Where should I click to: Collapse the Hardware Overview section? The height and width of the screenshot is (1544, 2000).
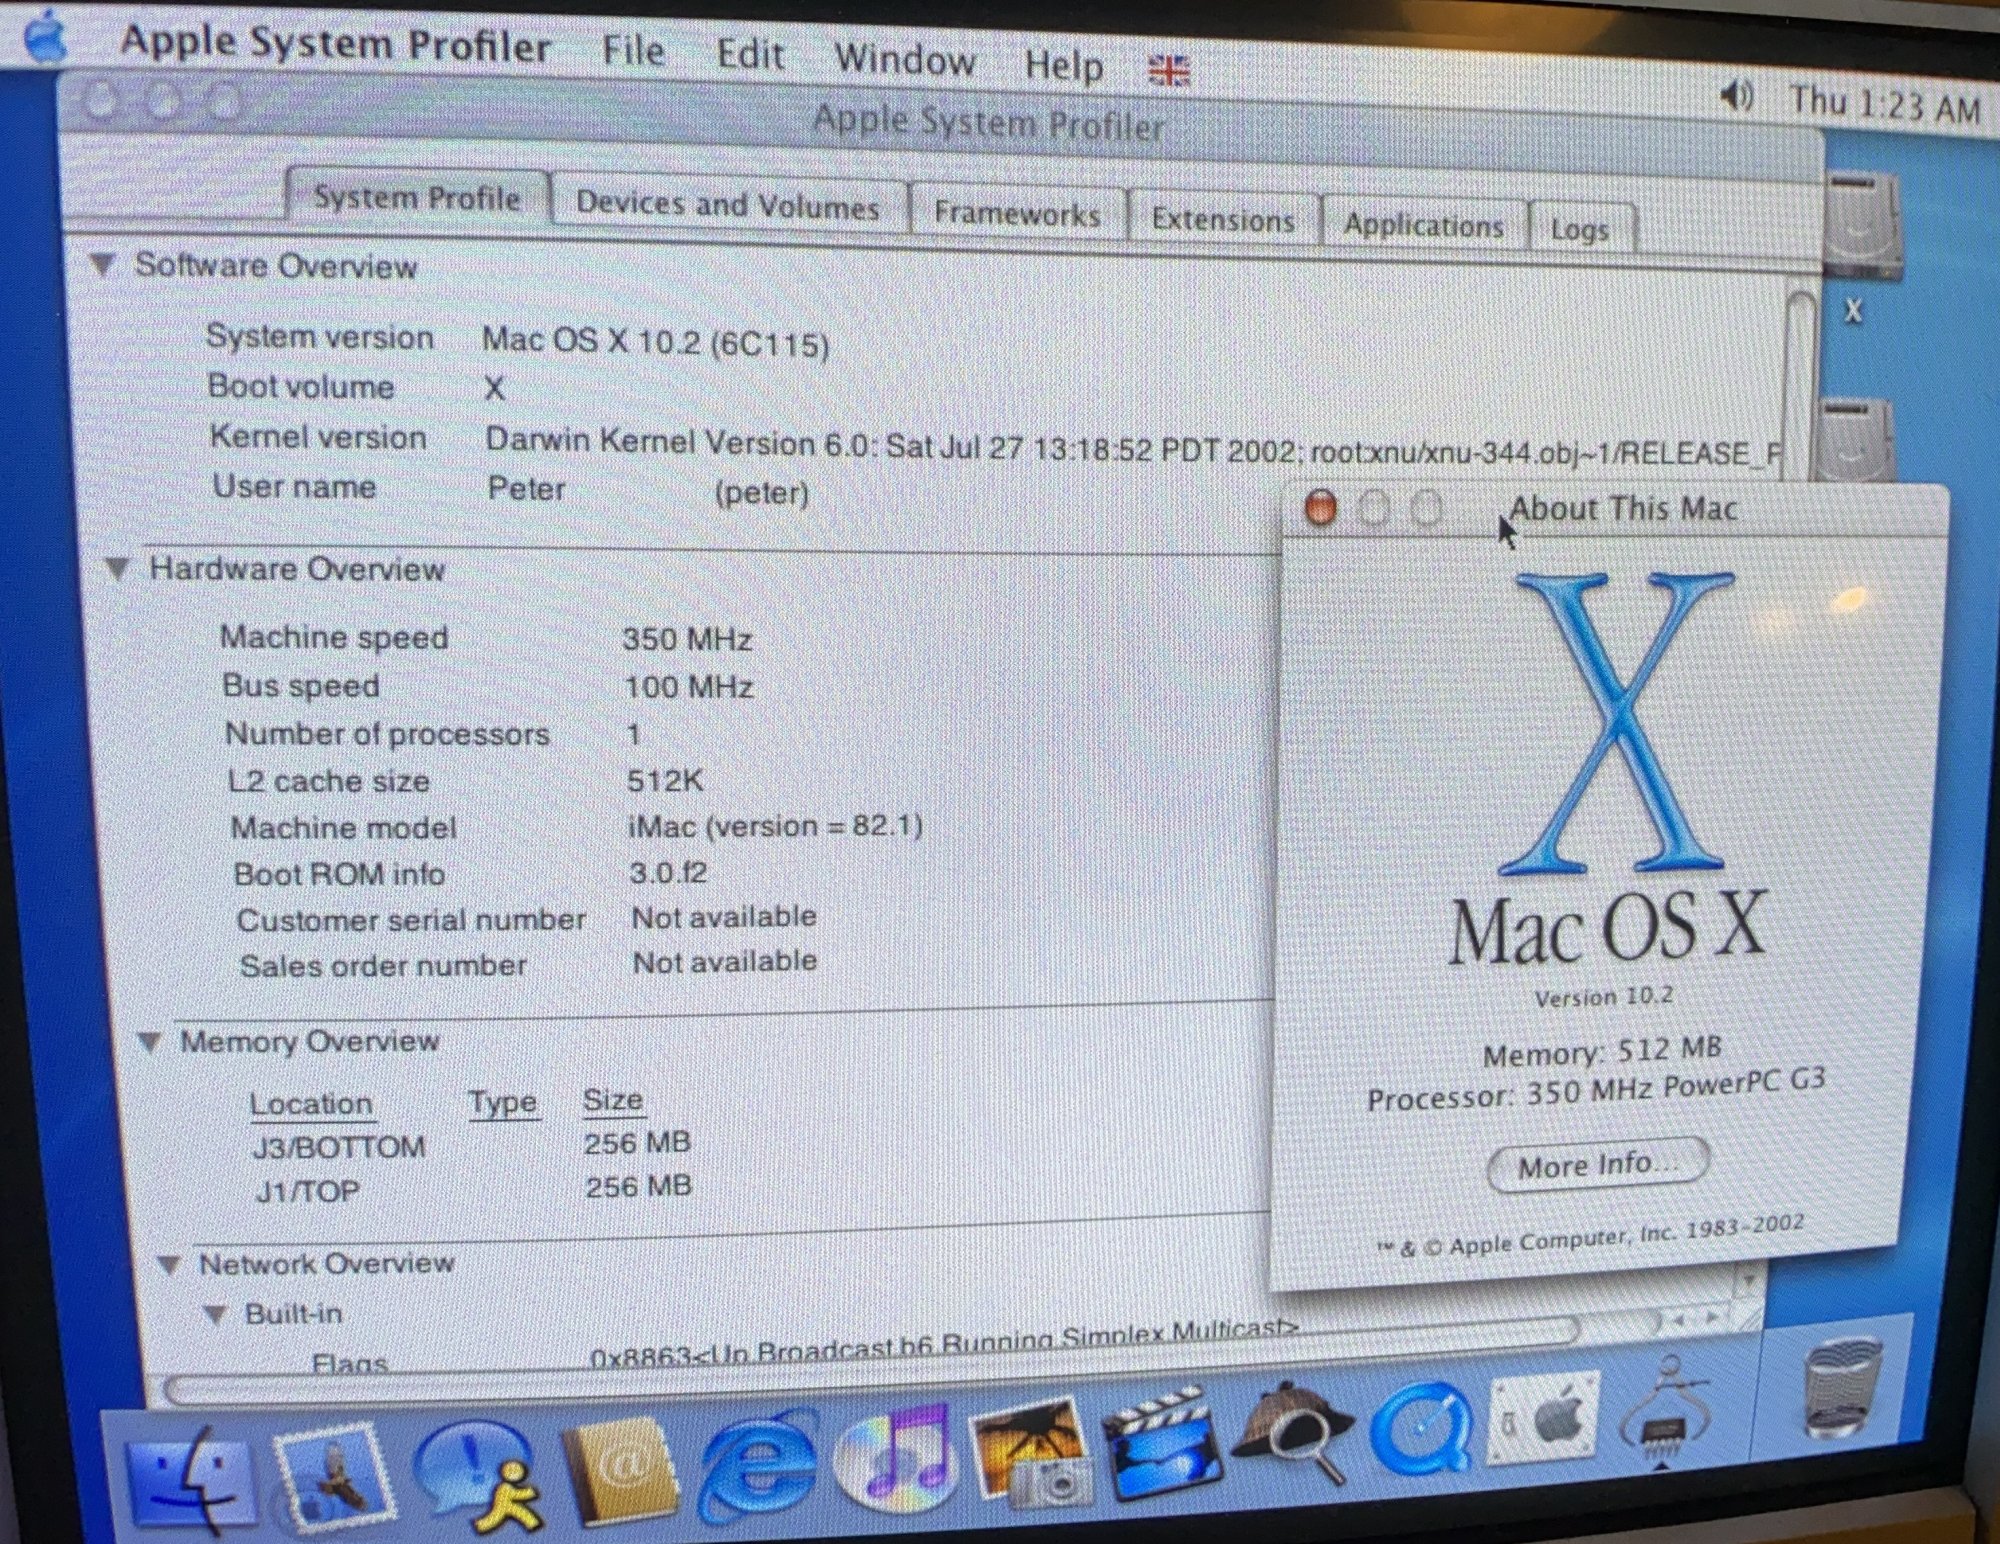pos(118,568)
